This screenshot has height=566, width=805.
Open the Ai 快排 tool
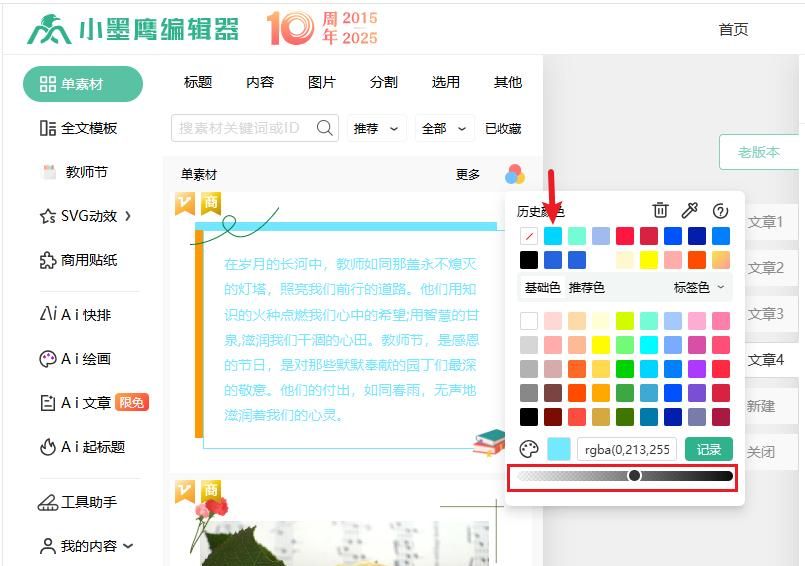[x=75, y=314]
